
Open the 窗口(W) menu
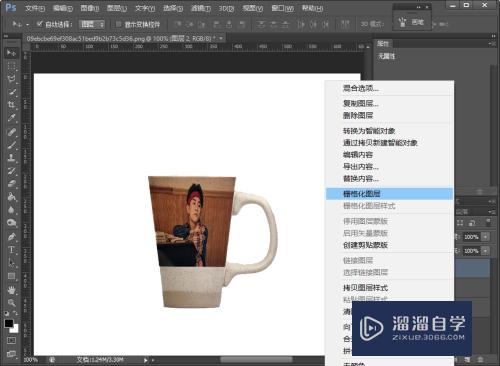point(282,8)
